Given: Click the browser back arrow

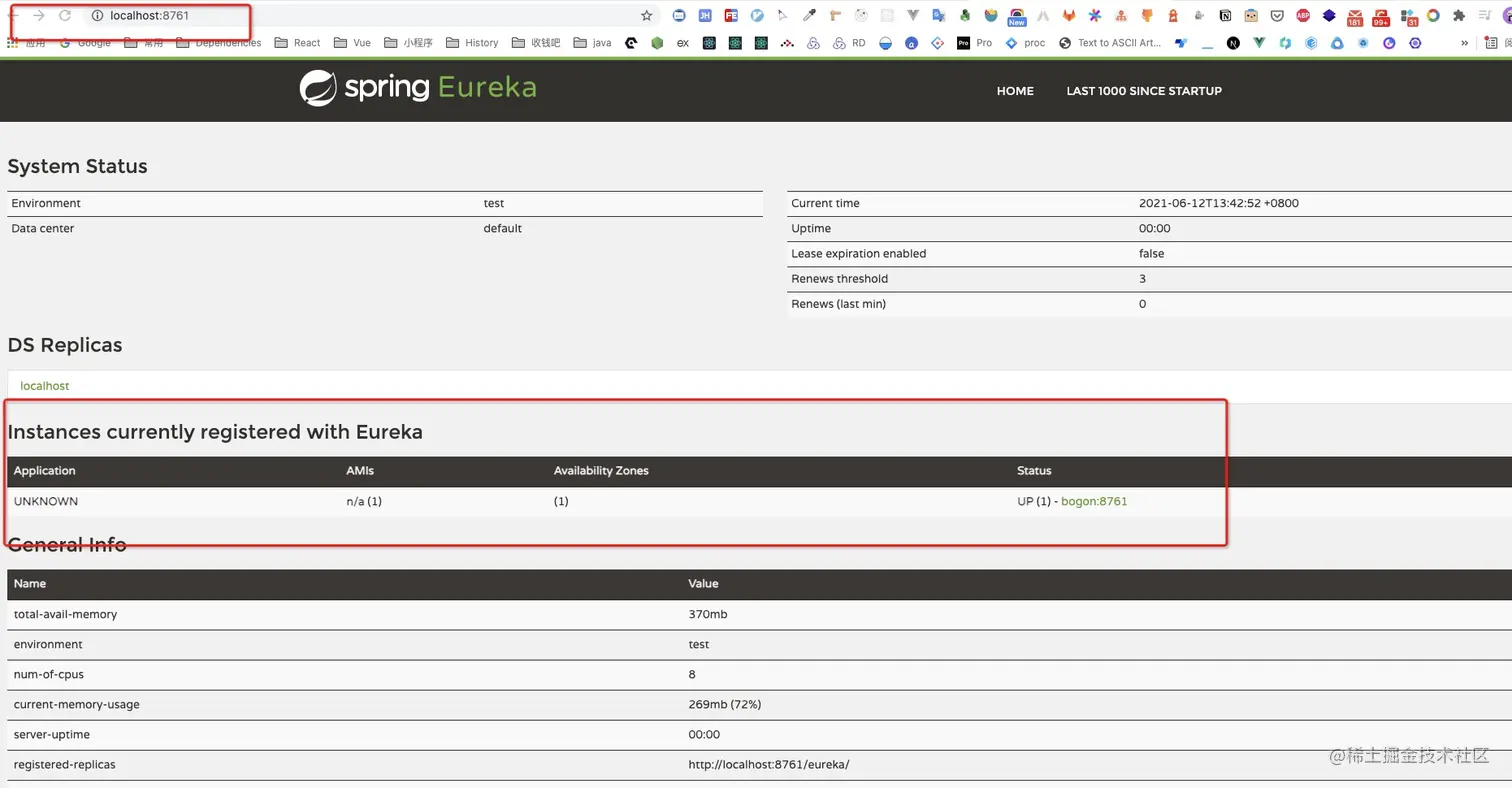Looking at the screenshot, I should 14,15.
